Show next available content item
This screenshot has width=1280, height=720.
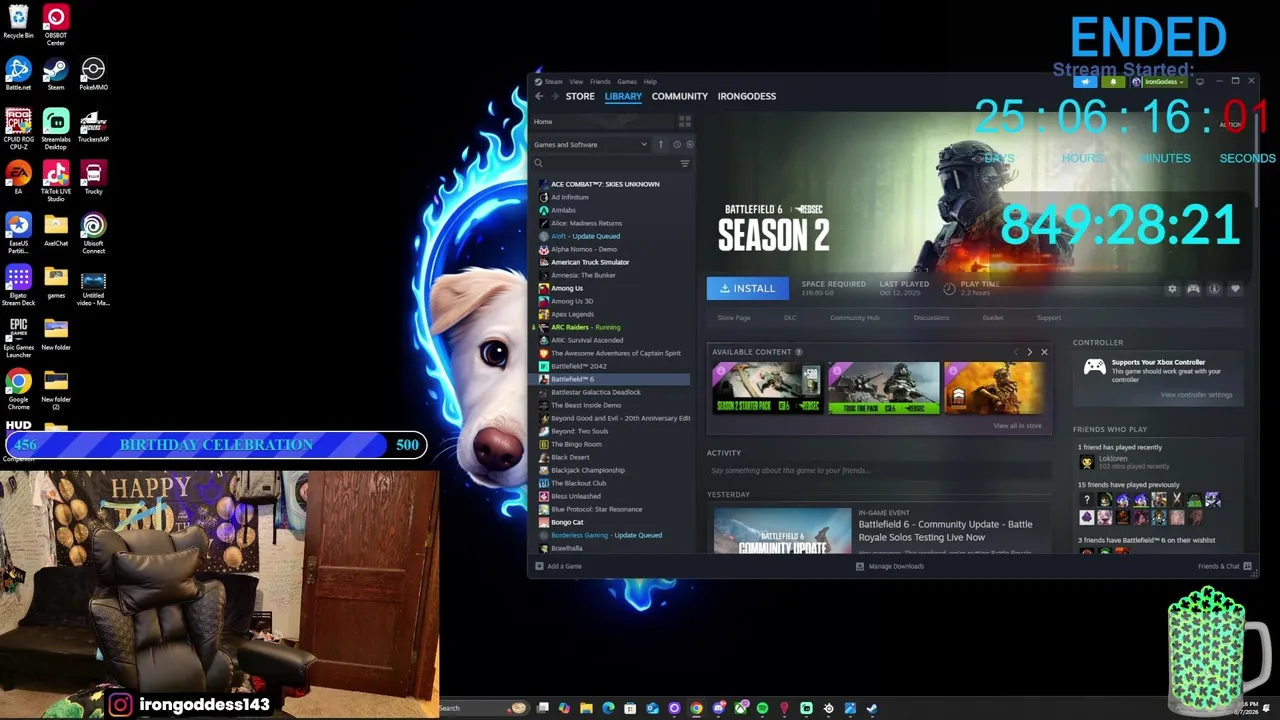(1029, 352)
